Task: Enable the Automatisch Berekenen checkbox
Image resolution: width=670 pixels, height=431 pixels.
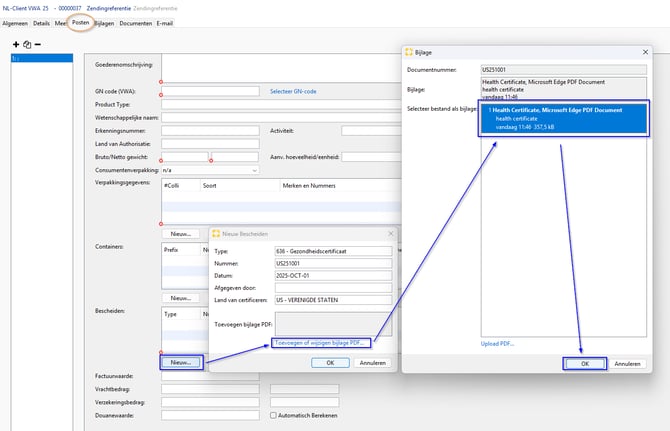Action: [274, 414]
